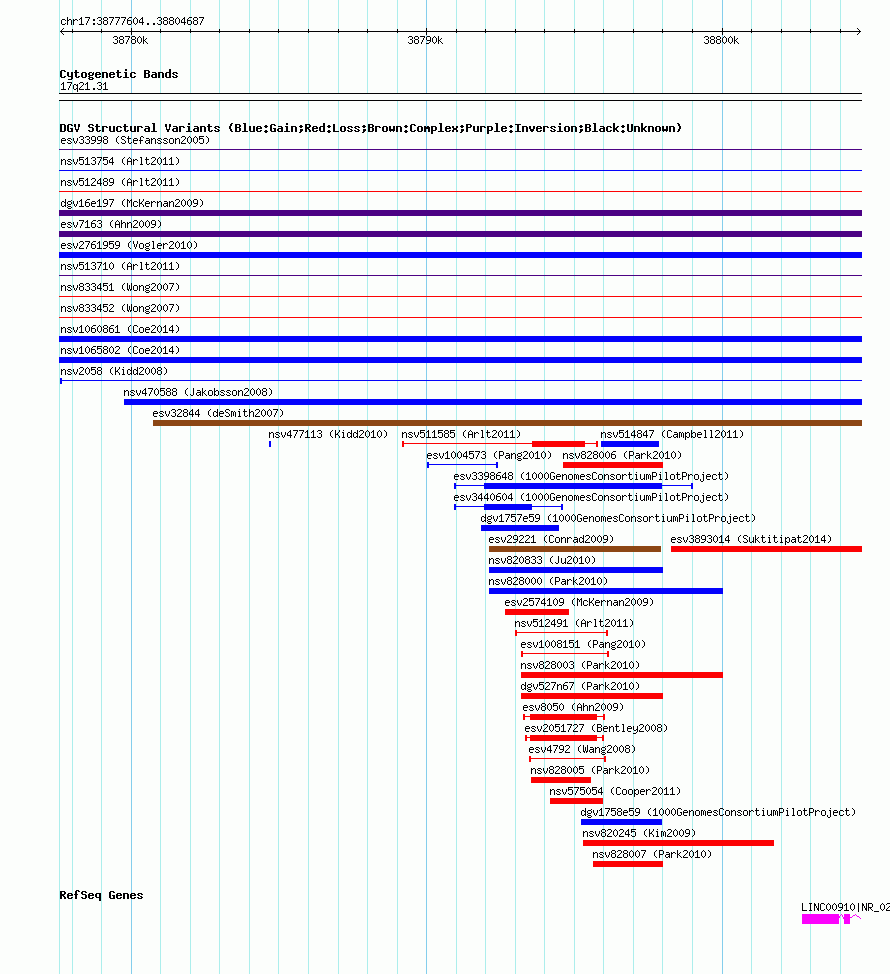This screenshot has height=974, width=890.
Task: Select the 17q21.31 band label
Action: 84,86
